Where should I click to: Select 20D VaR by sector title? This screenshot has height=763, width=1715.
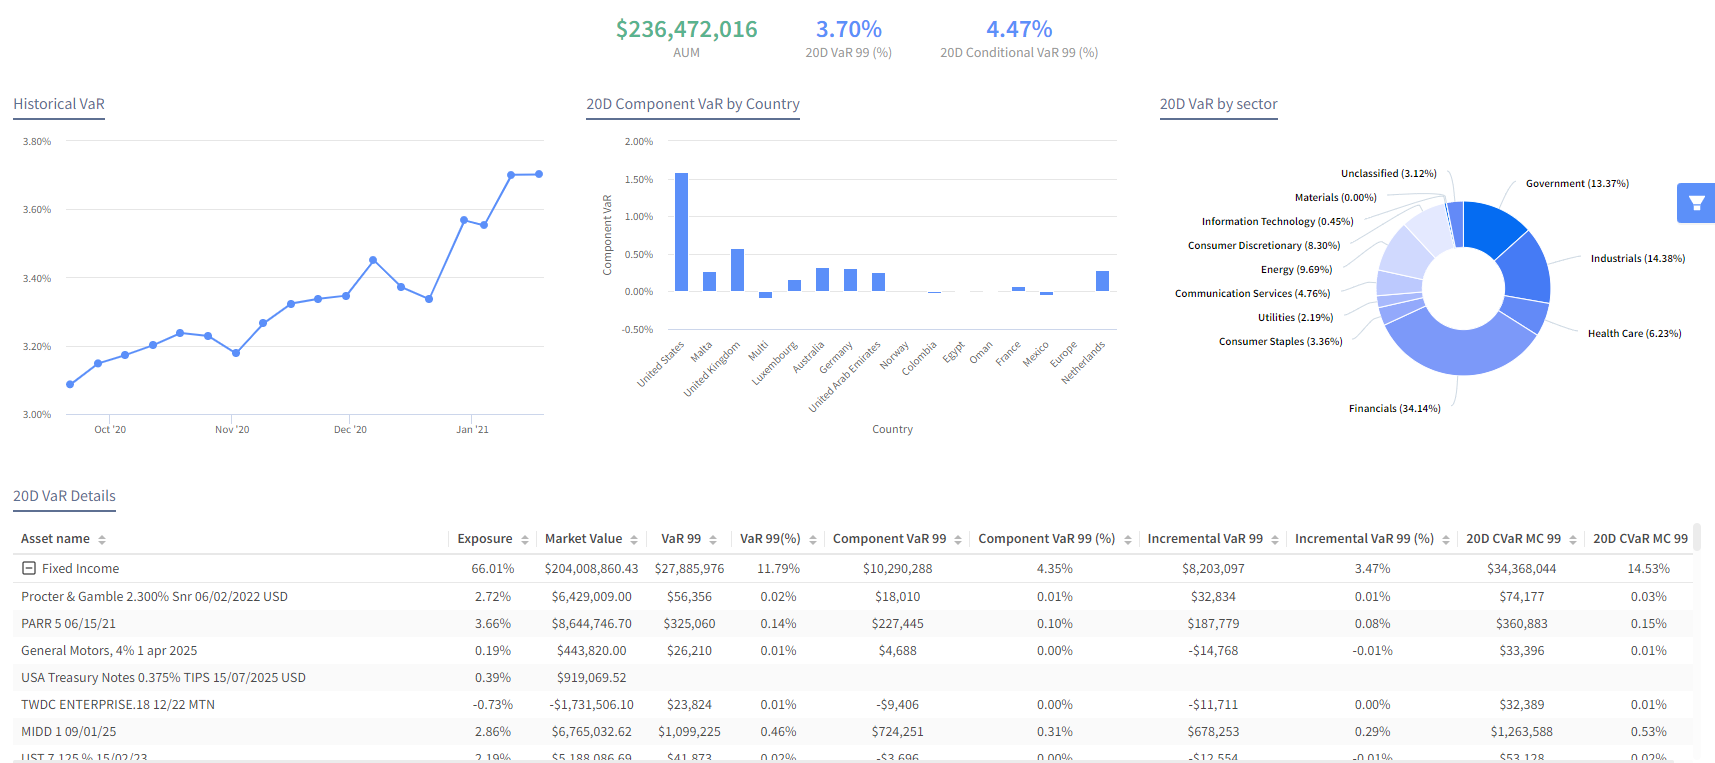point(1218,104)
